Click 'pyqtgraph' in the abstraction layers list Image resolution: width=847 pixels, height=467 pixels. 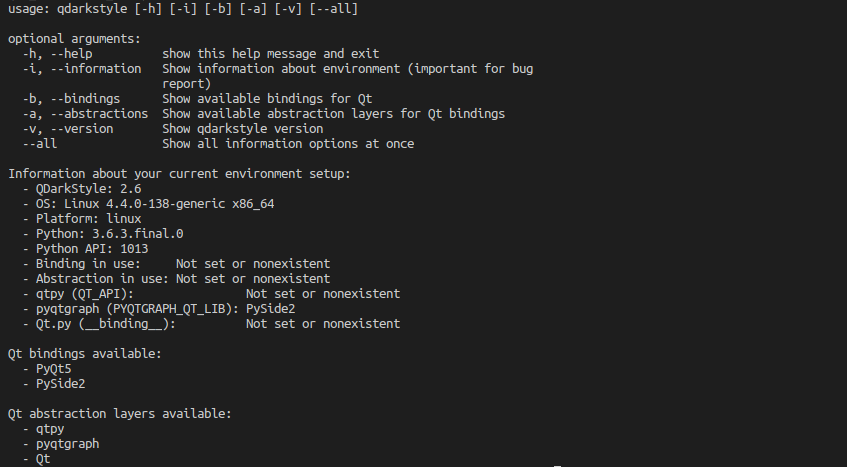pyautogui.click(x=67, y=444)
